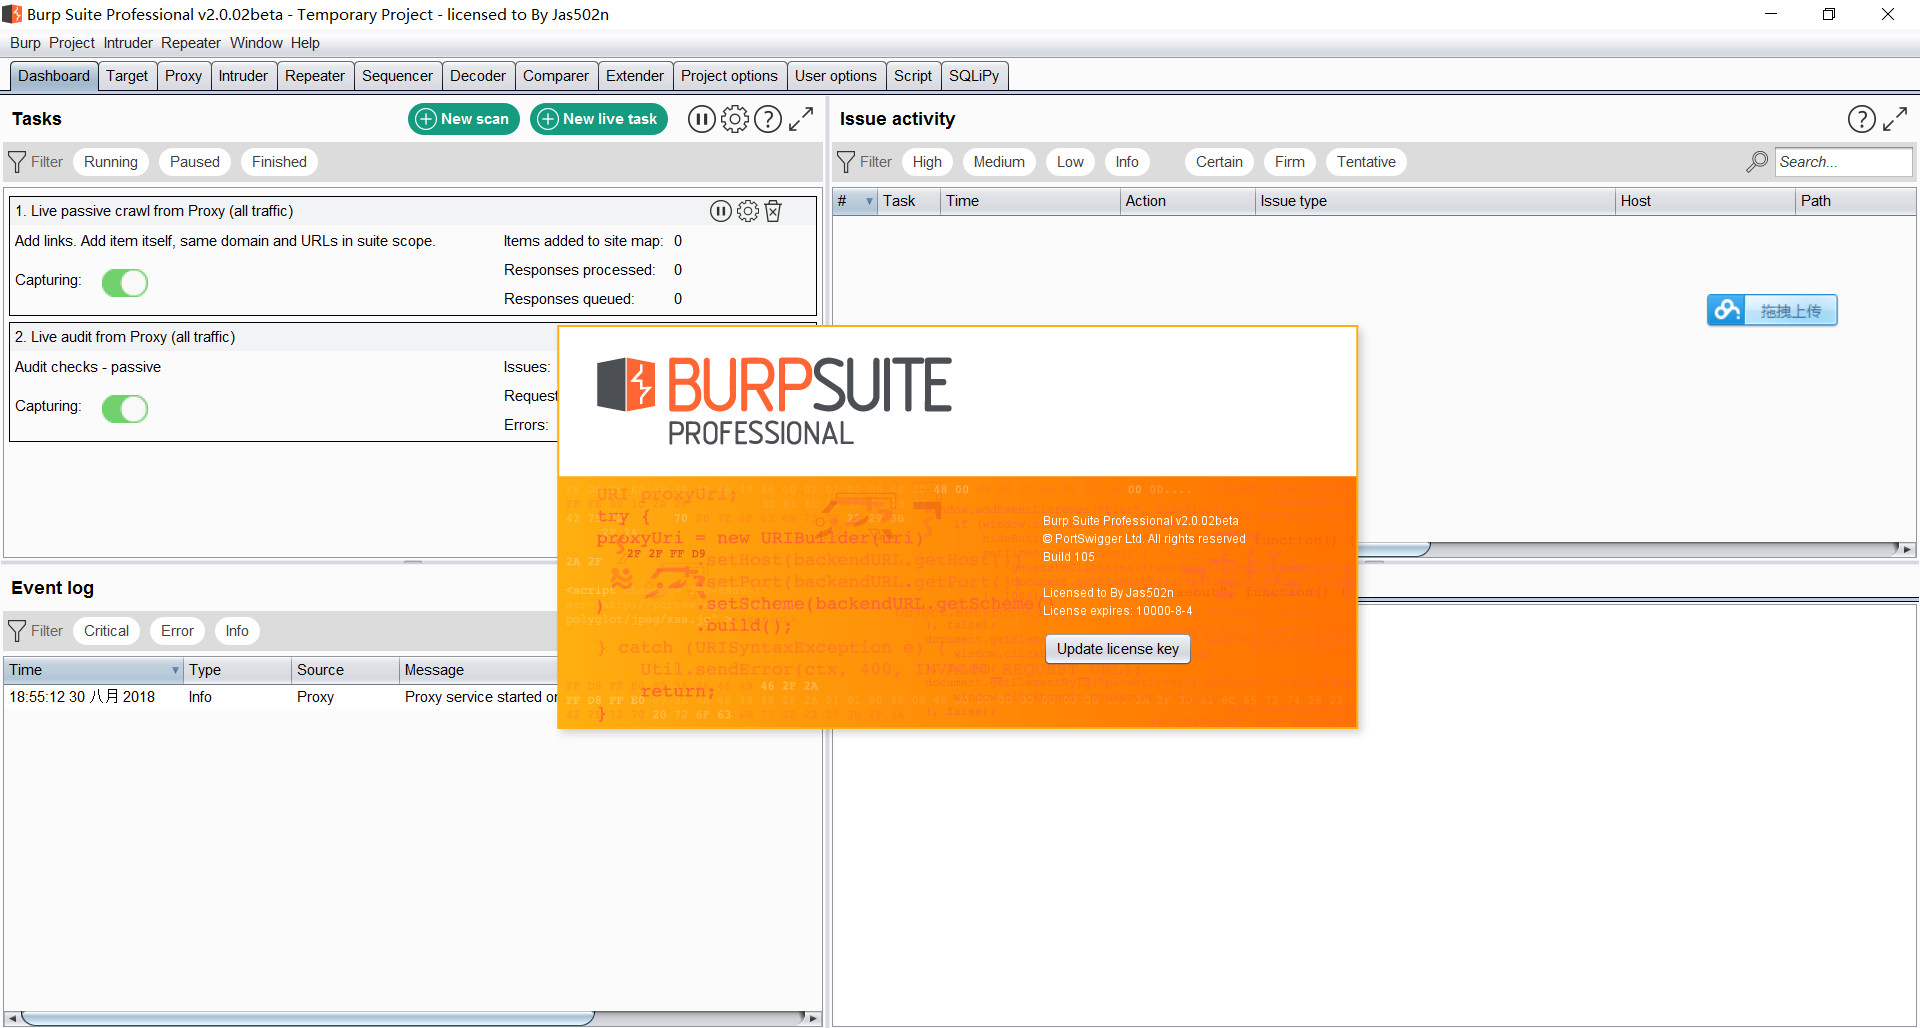Open help for Issue activity panel
This screenshot has width=1920, height=1028.
coord(1861,119)
